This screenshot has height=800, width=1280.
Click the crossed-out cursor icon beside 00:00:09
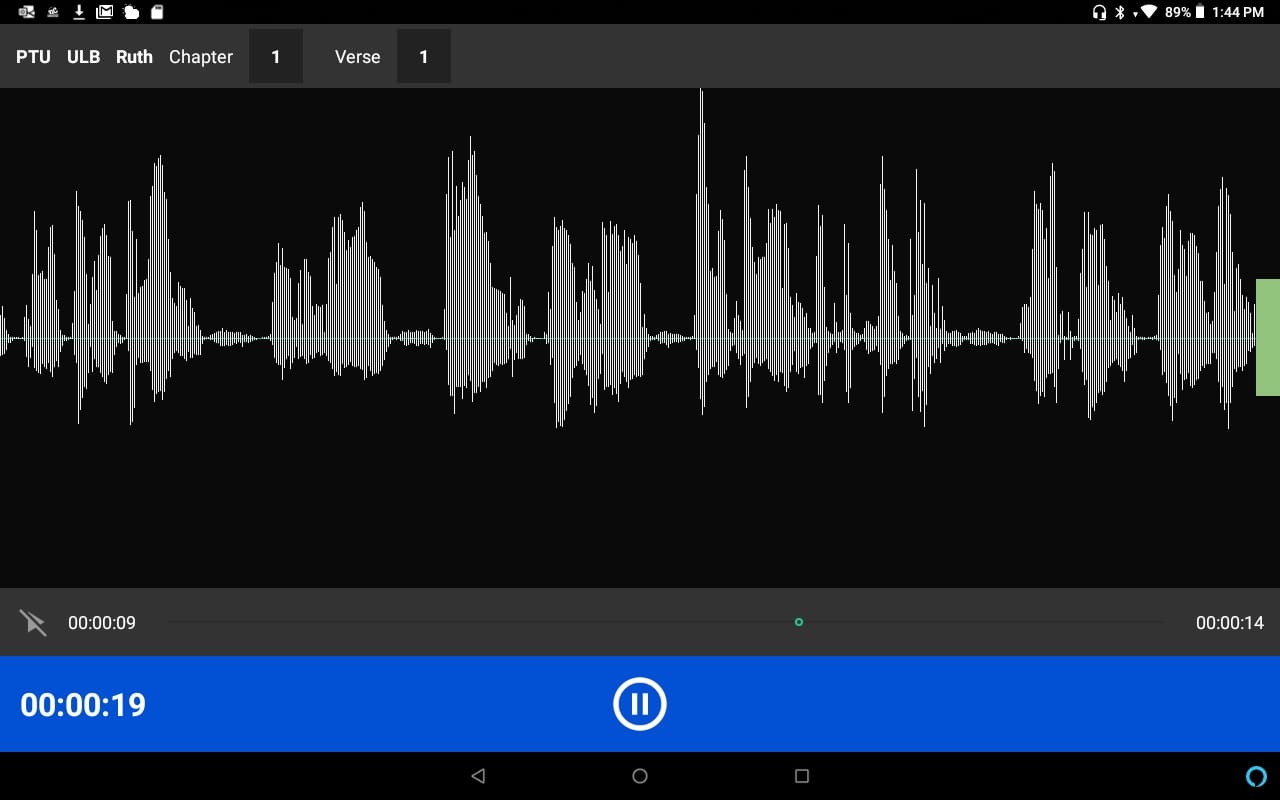[33, 623]
